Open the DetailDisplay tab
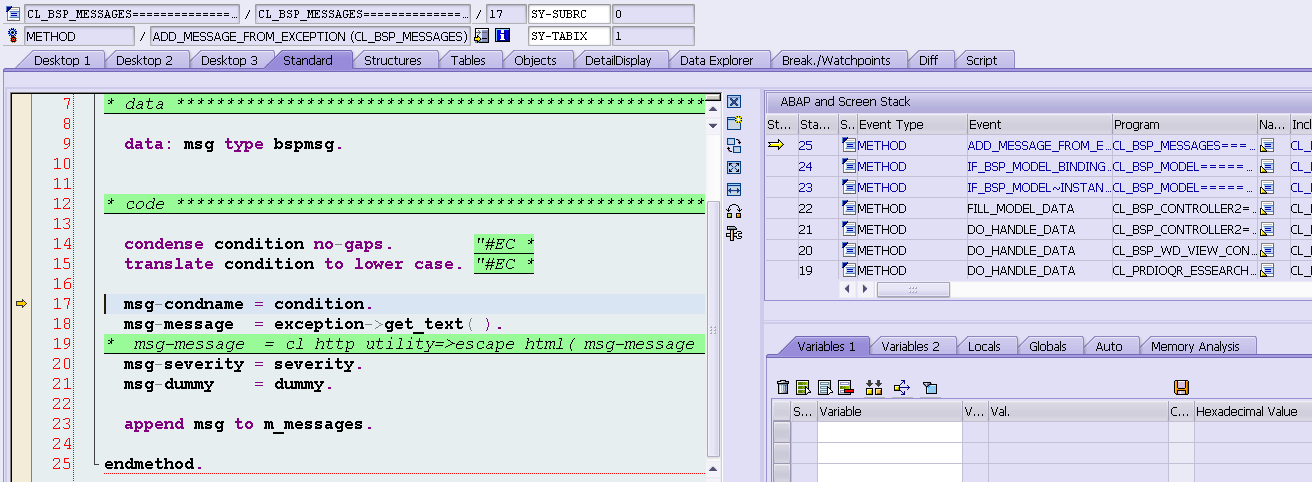1312x482 pixels. pyautogui.click(x=618, y=60)
